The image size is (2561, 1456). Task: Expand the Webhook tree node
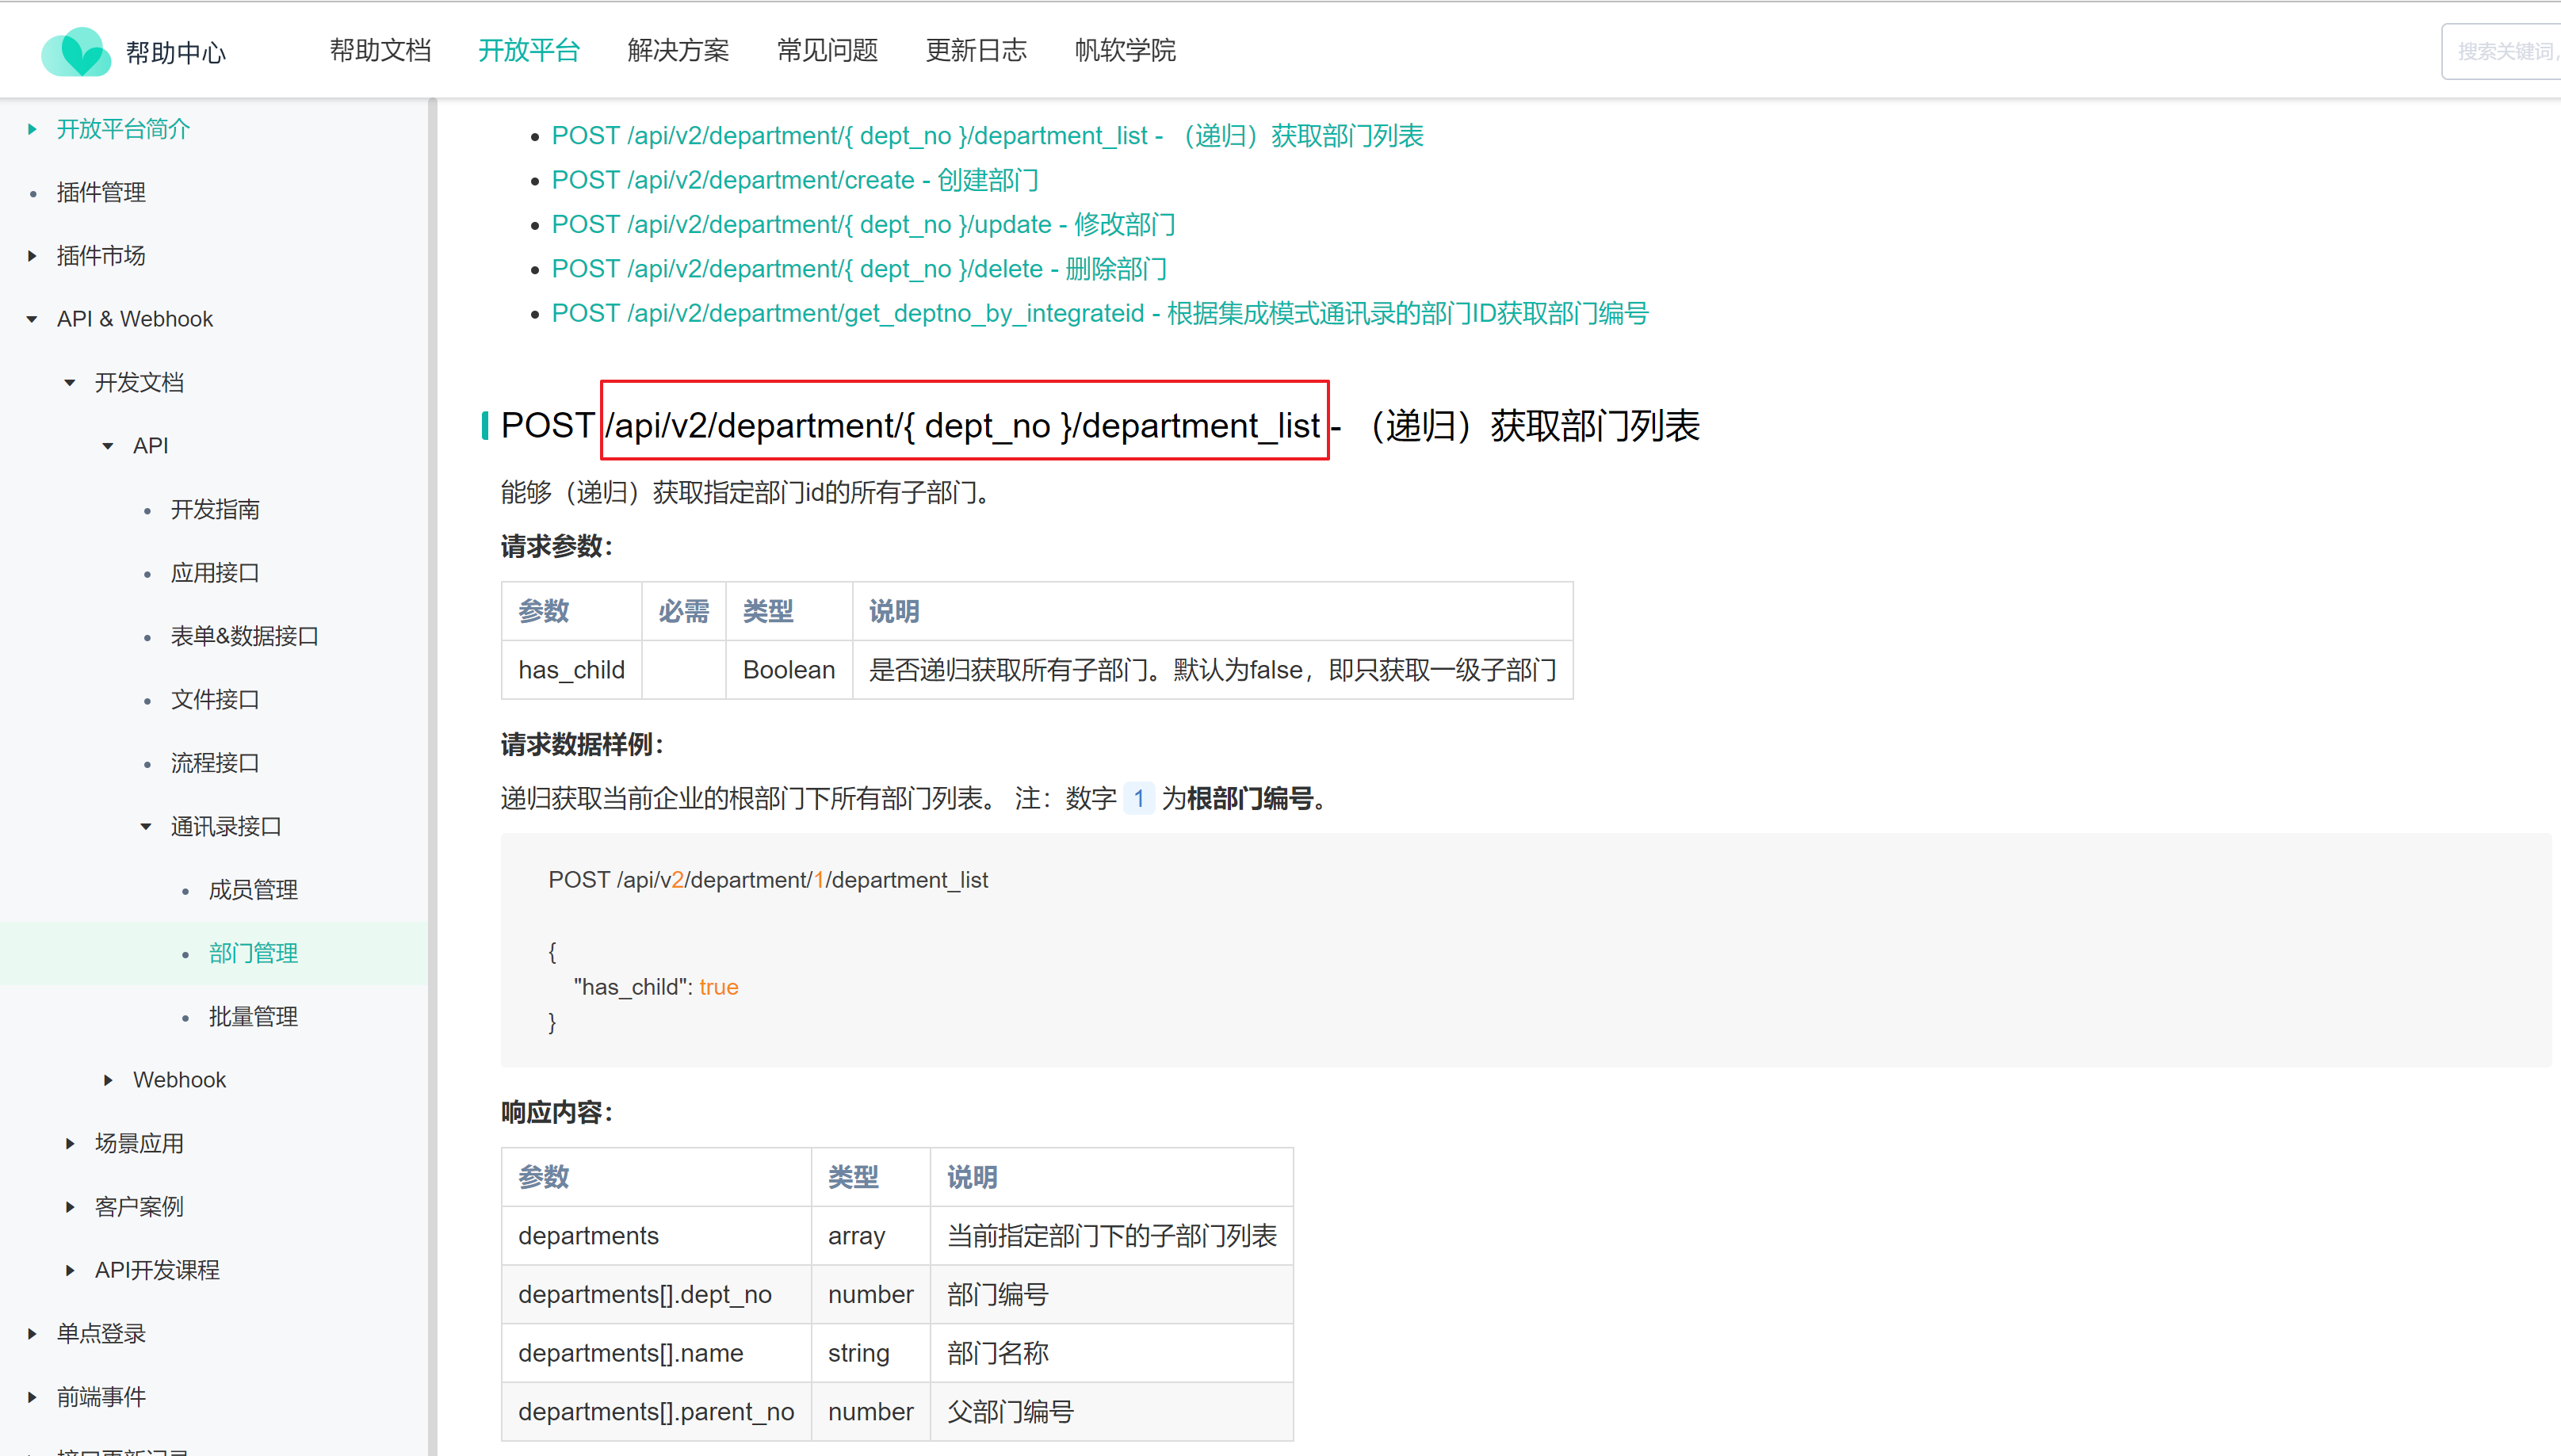108,1080
